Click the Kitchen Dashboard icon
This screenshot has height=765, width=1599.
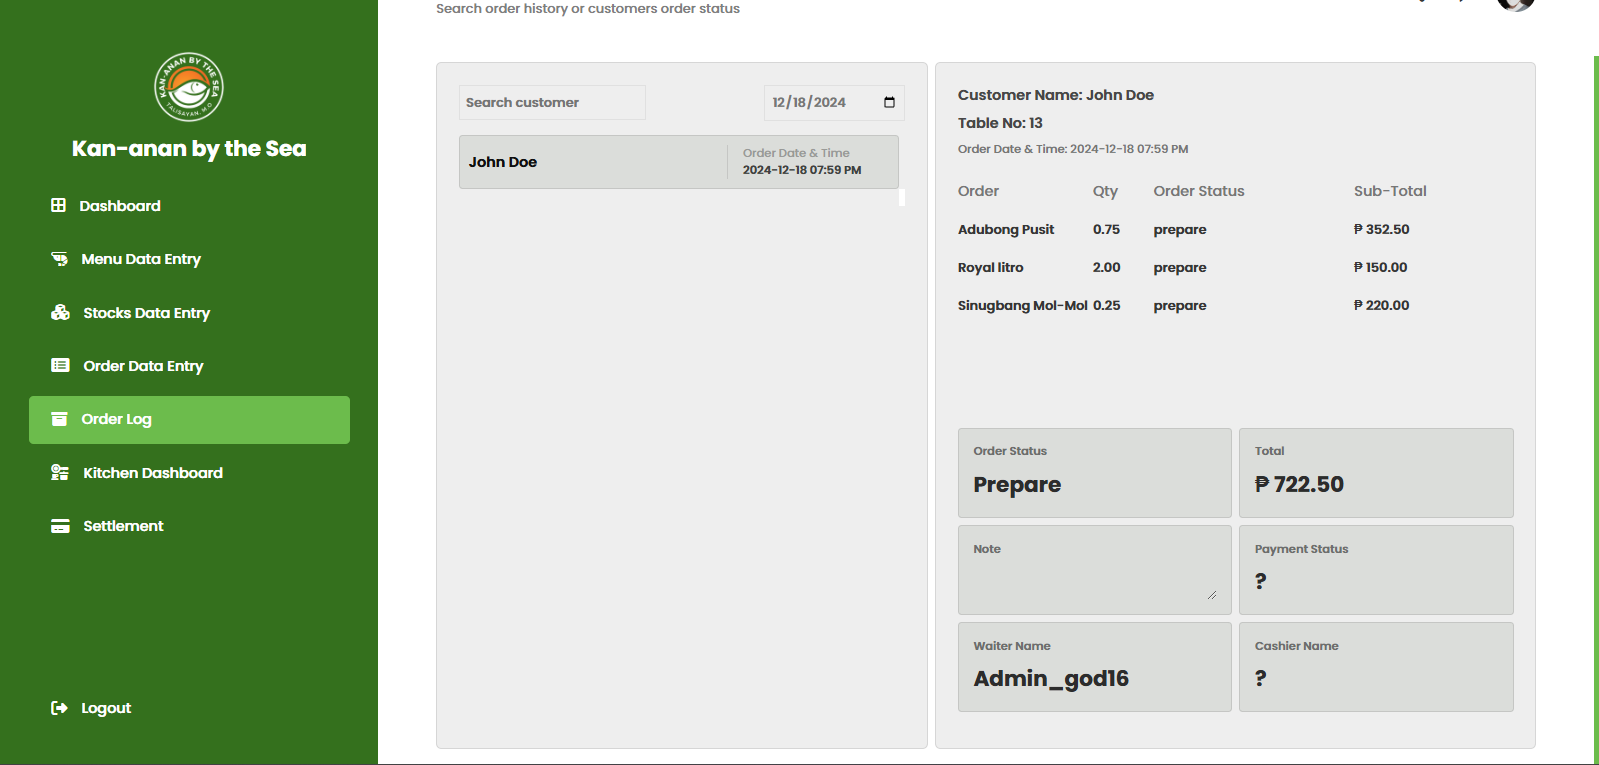pyautogui.click(x=60, y=472)
